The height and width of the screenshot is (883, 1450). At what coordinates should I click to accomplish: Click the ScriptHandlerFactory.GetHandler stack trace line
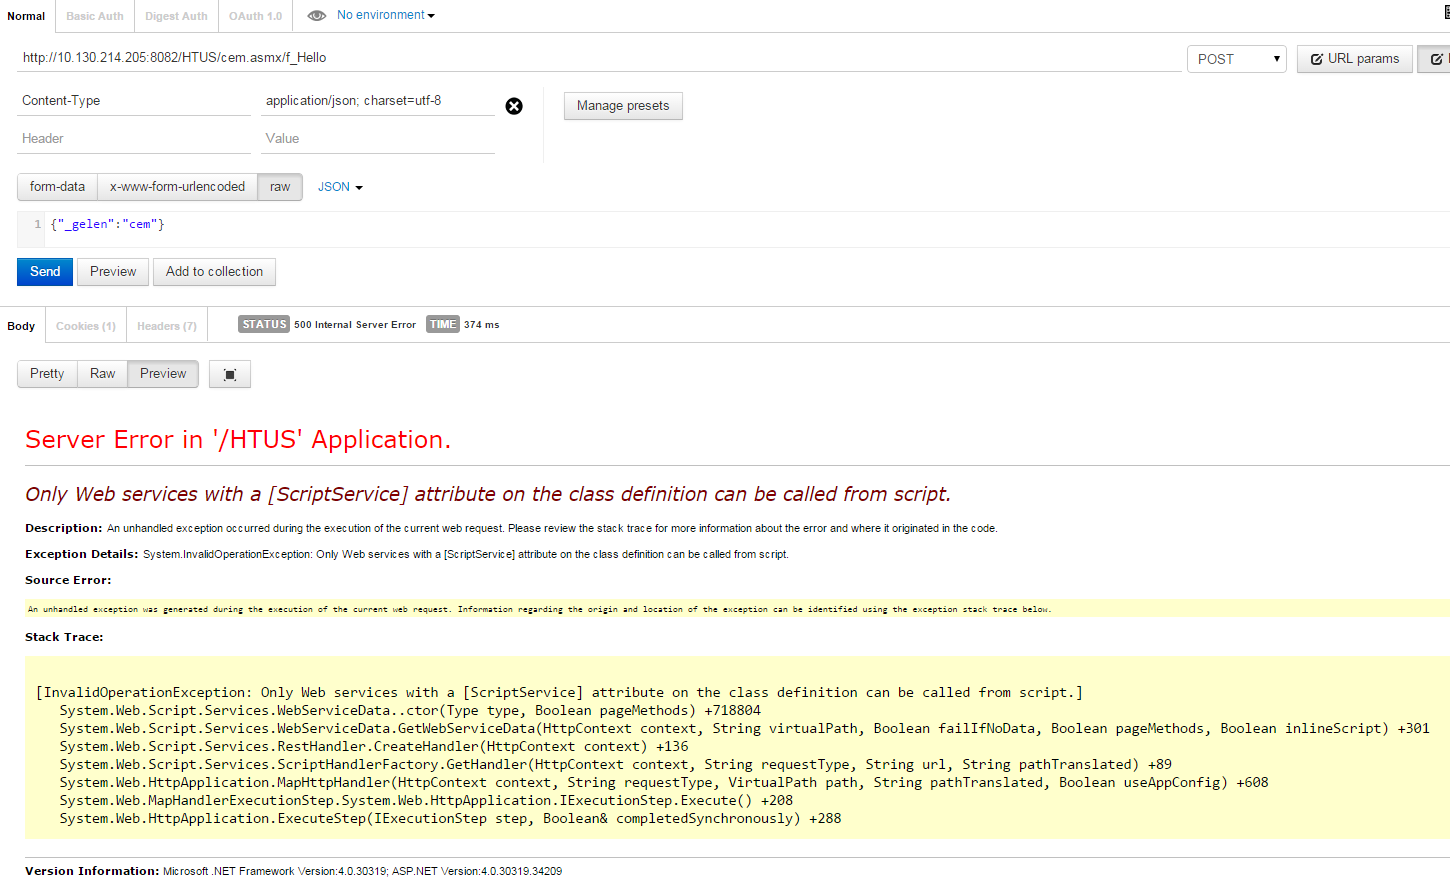(615, 764)
